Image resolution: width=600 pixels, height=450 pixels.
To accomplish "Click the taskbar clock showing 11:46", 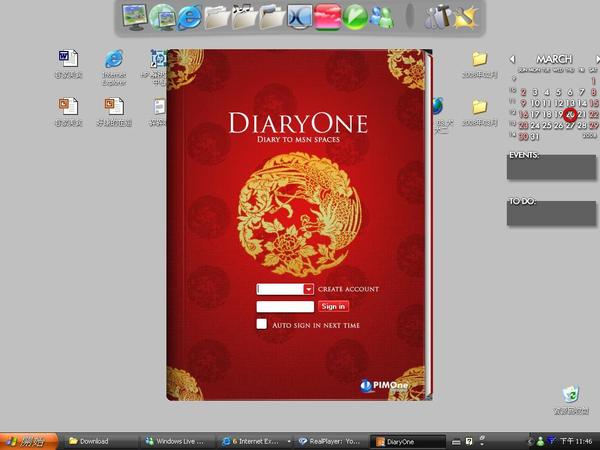I will (577, 441).
